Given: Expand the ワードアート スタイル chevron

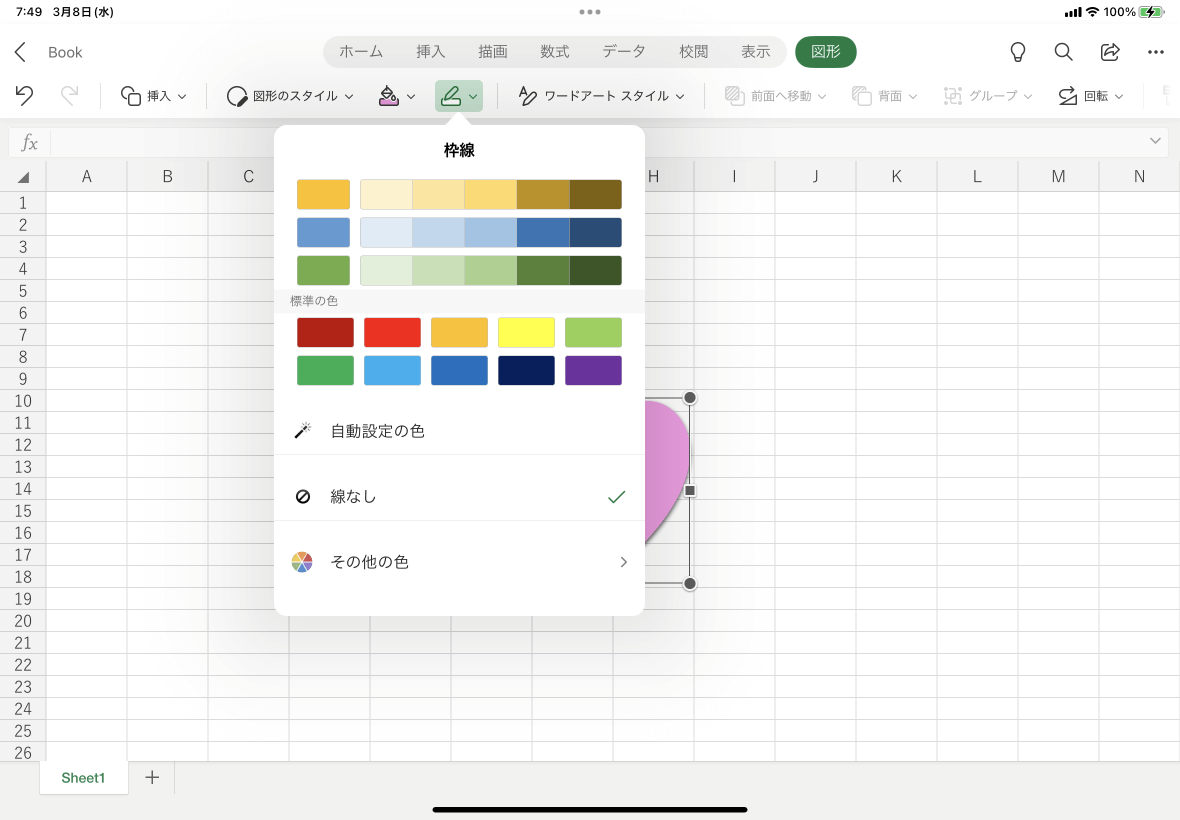Looking at the screenshot, I should (680, 96).
